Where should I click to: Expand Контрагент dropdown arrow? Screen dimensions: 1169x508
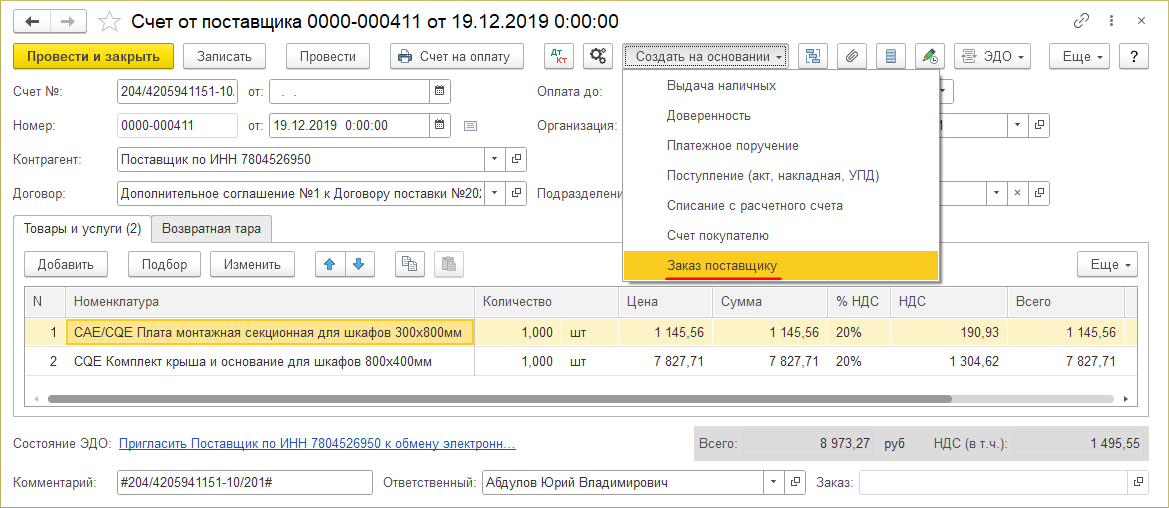(496, 160)
